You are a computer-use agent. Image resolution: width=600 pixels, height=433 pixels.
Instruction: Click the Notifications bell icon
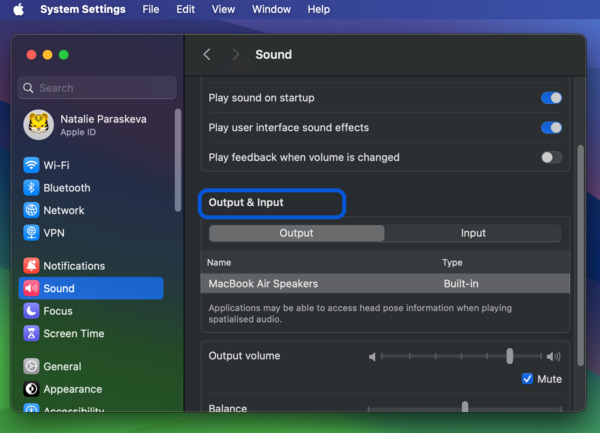[x=31, y=265]
